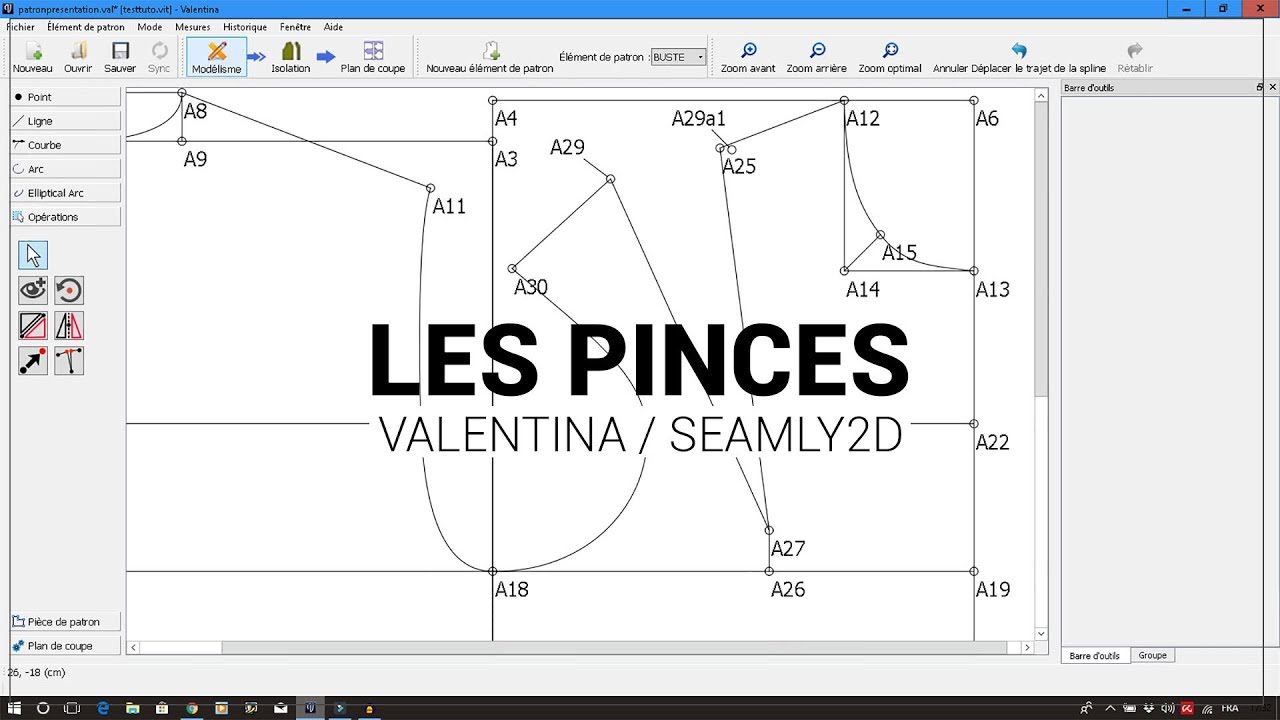Click the canvas scroll-right arrow
The height and width of the screenshot is (720, 1280).
(x=1027, y=648)
